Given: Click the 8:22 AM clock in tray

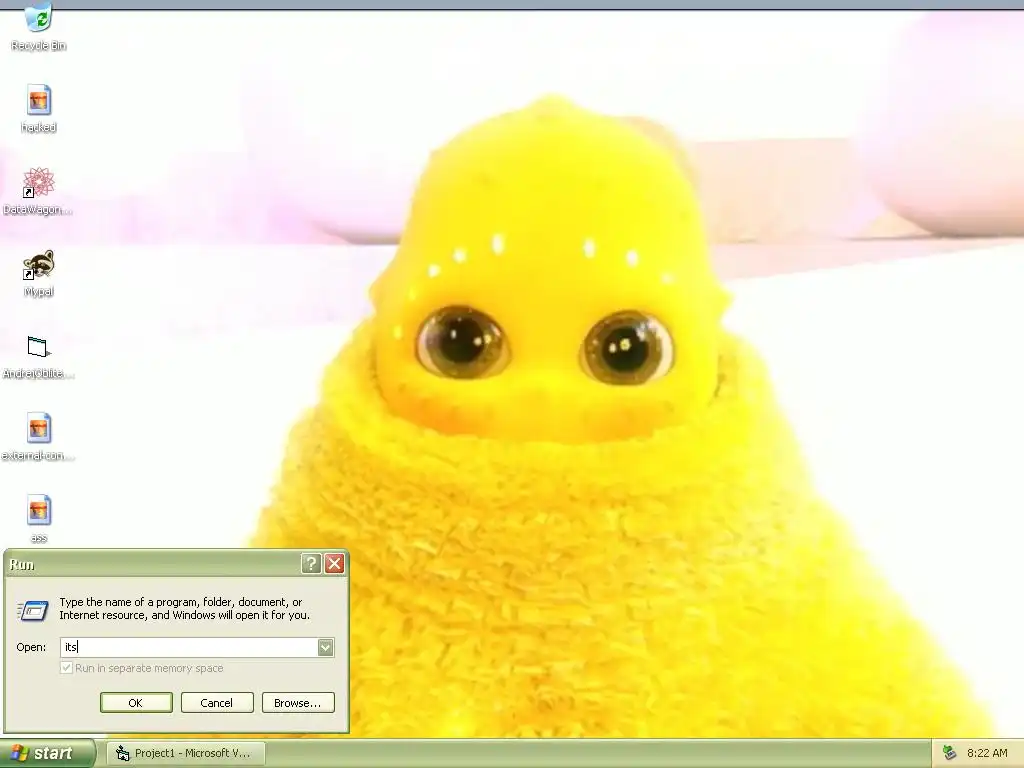Looking at the screenshot, I should pos(987,753).
